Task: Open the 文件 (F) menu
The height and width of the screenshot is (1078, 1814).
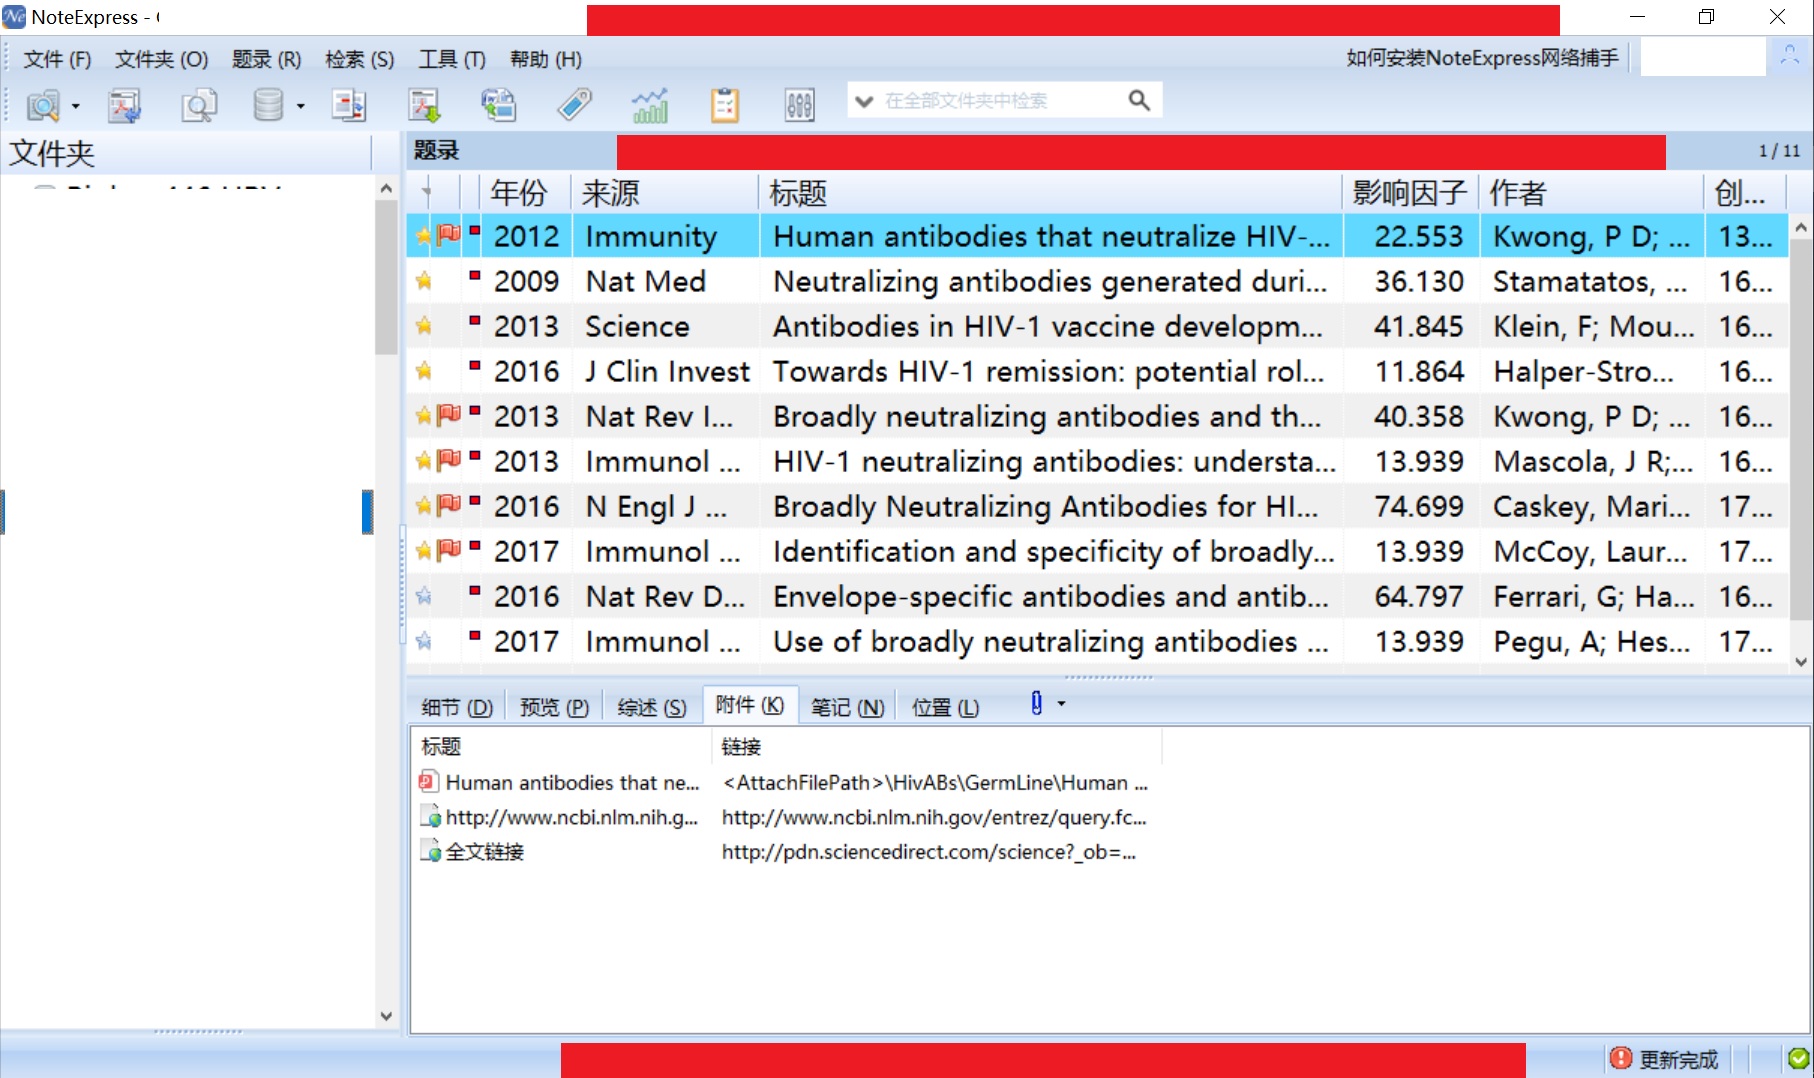Action: [x=57, y=59]
